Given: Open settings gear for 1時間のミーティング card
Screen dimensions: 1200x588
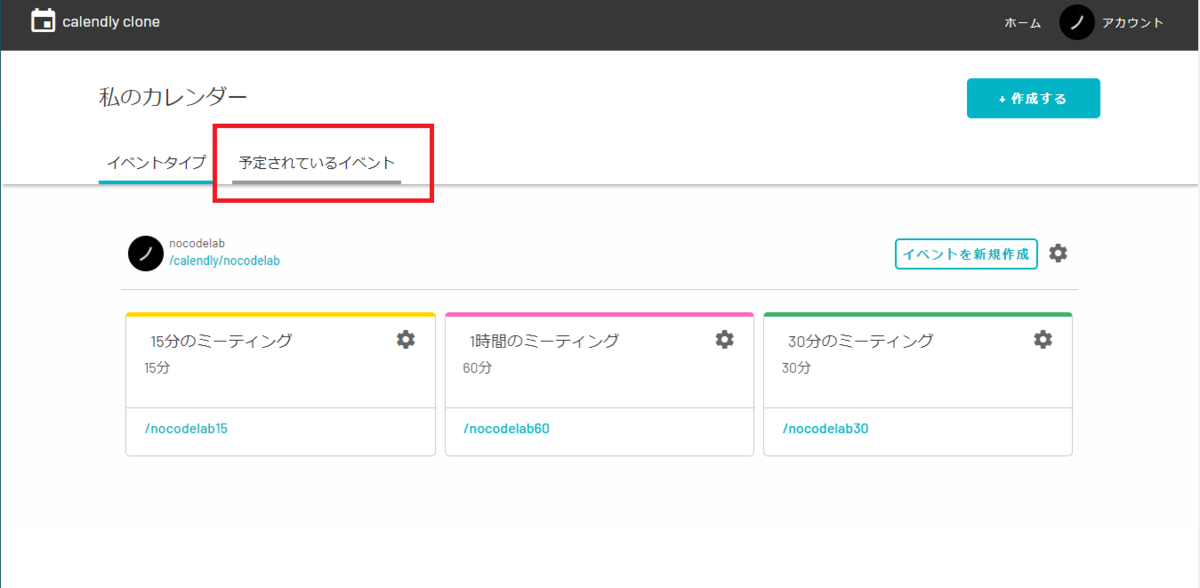Looking at the screenshot, I should point(724,339).
